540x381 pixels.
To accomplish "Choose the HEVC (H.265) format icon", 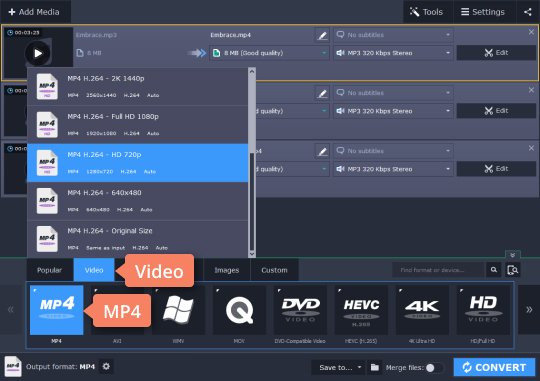I will 361,310.
